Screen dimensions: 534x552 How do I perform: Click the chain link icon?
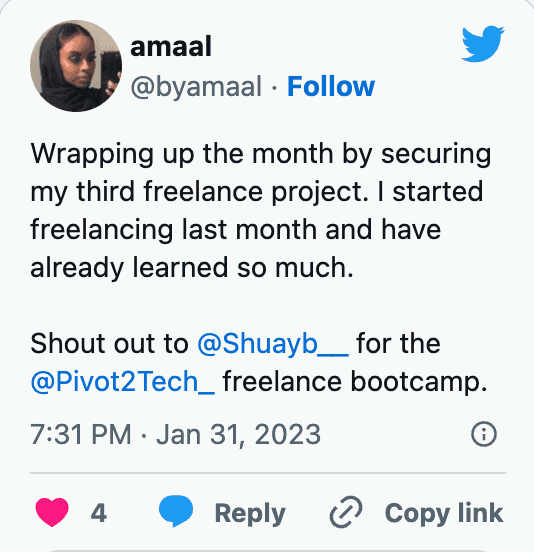(x=346, y=512)
